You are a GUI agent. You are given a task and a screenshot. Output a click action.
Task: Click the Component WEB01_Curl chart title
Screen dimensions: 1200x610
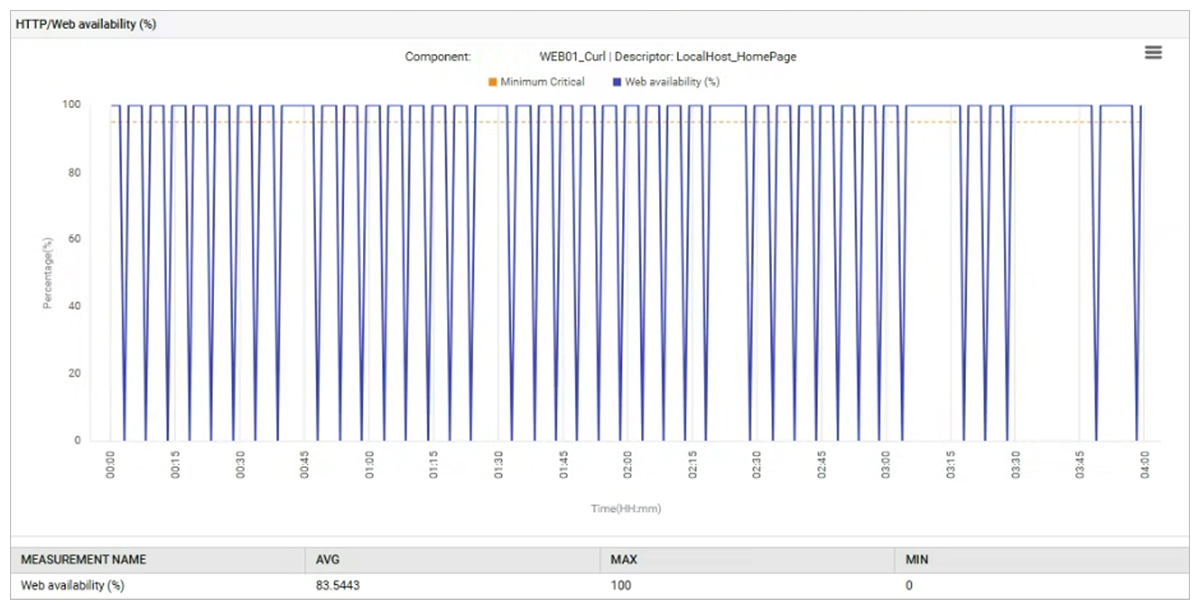600,57
